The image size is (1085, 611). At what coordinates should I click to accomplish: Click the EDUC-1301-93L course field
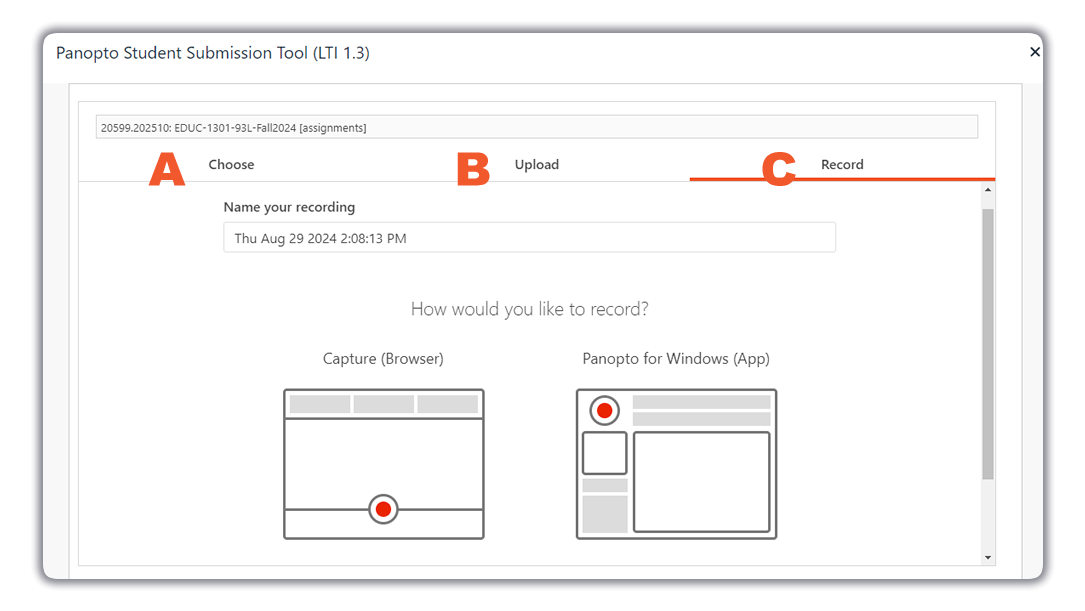pyautogui.click(x=534, y=126)
